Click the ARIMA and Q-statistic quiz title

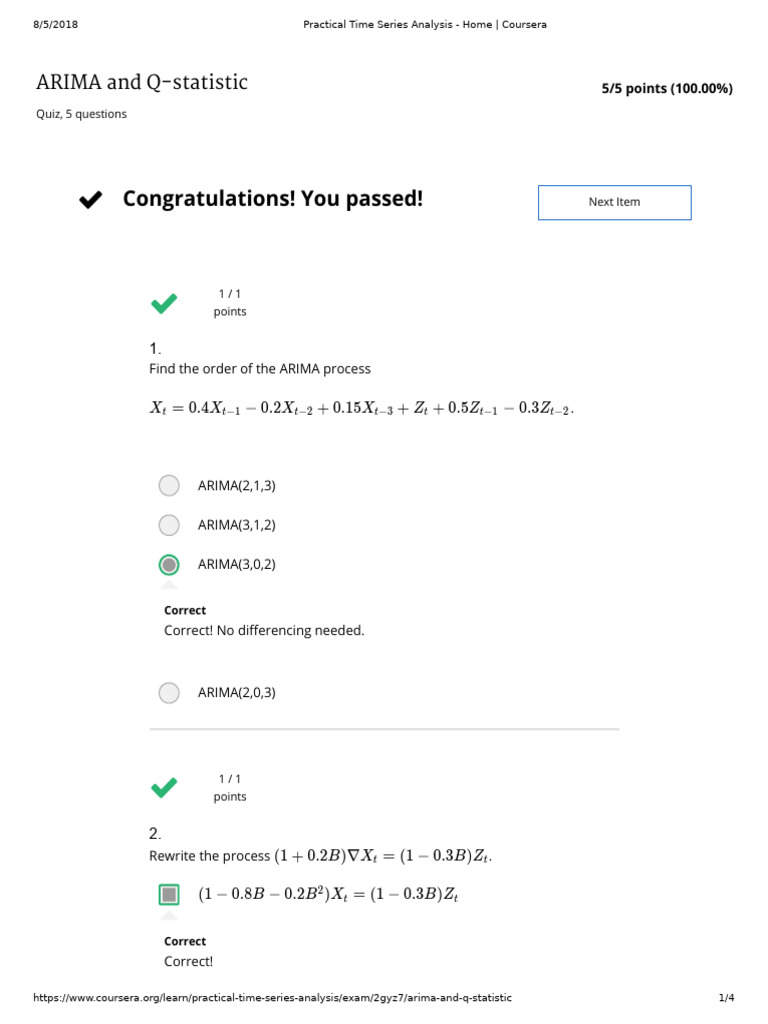pos(142,83)
